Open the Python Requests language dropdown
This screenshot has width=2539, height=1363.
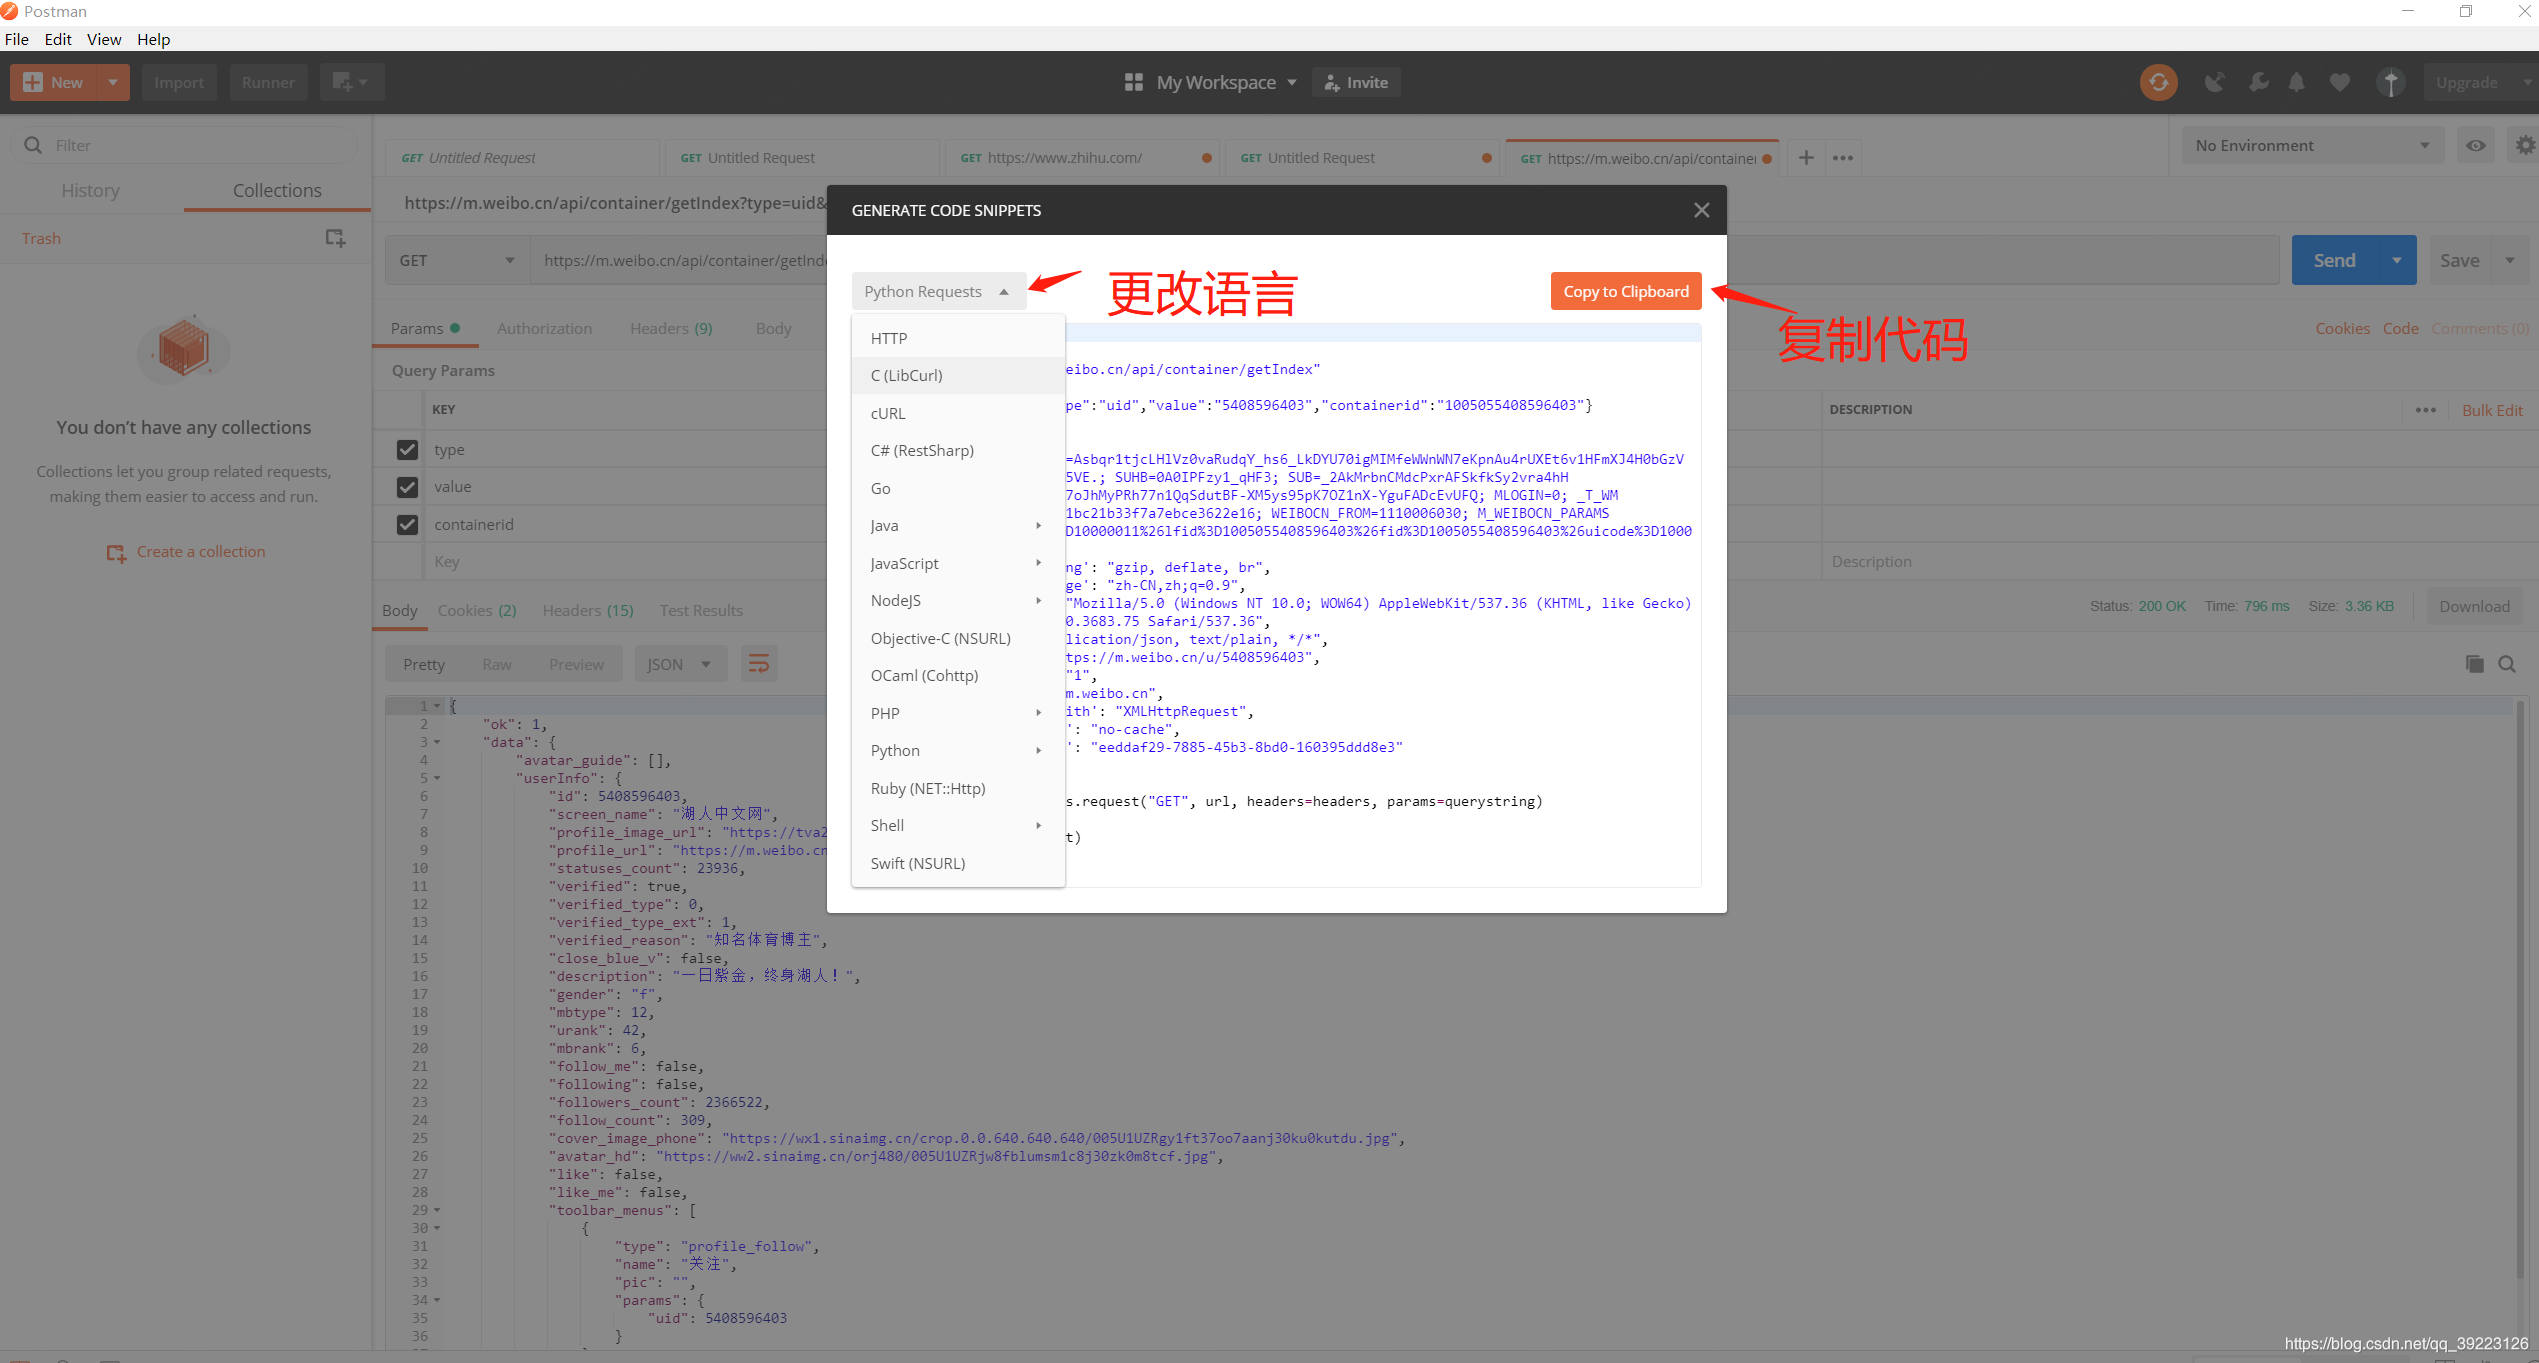pos(938,291)
